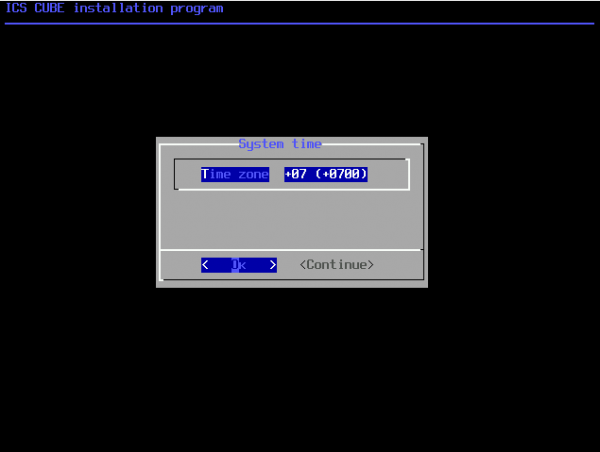Click the opening bracket of Continue
Screen dimensions: 600x452
(303, 265)
